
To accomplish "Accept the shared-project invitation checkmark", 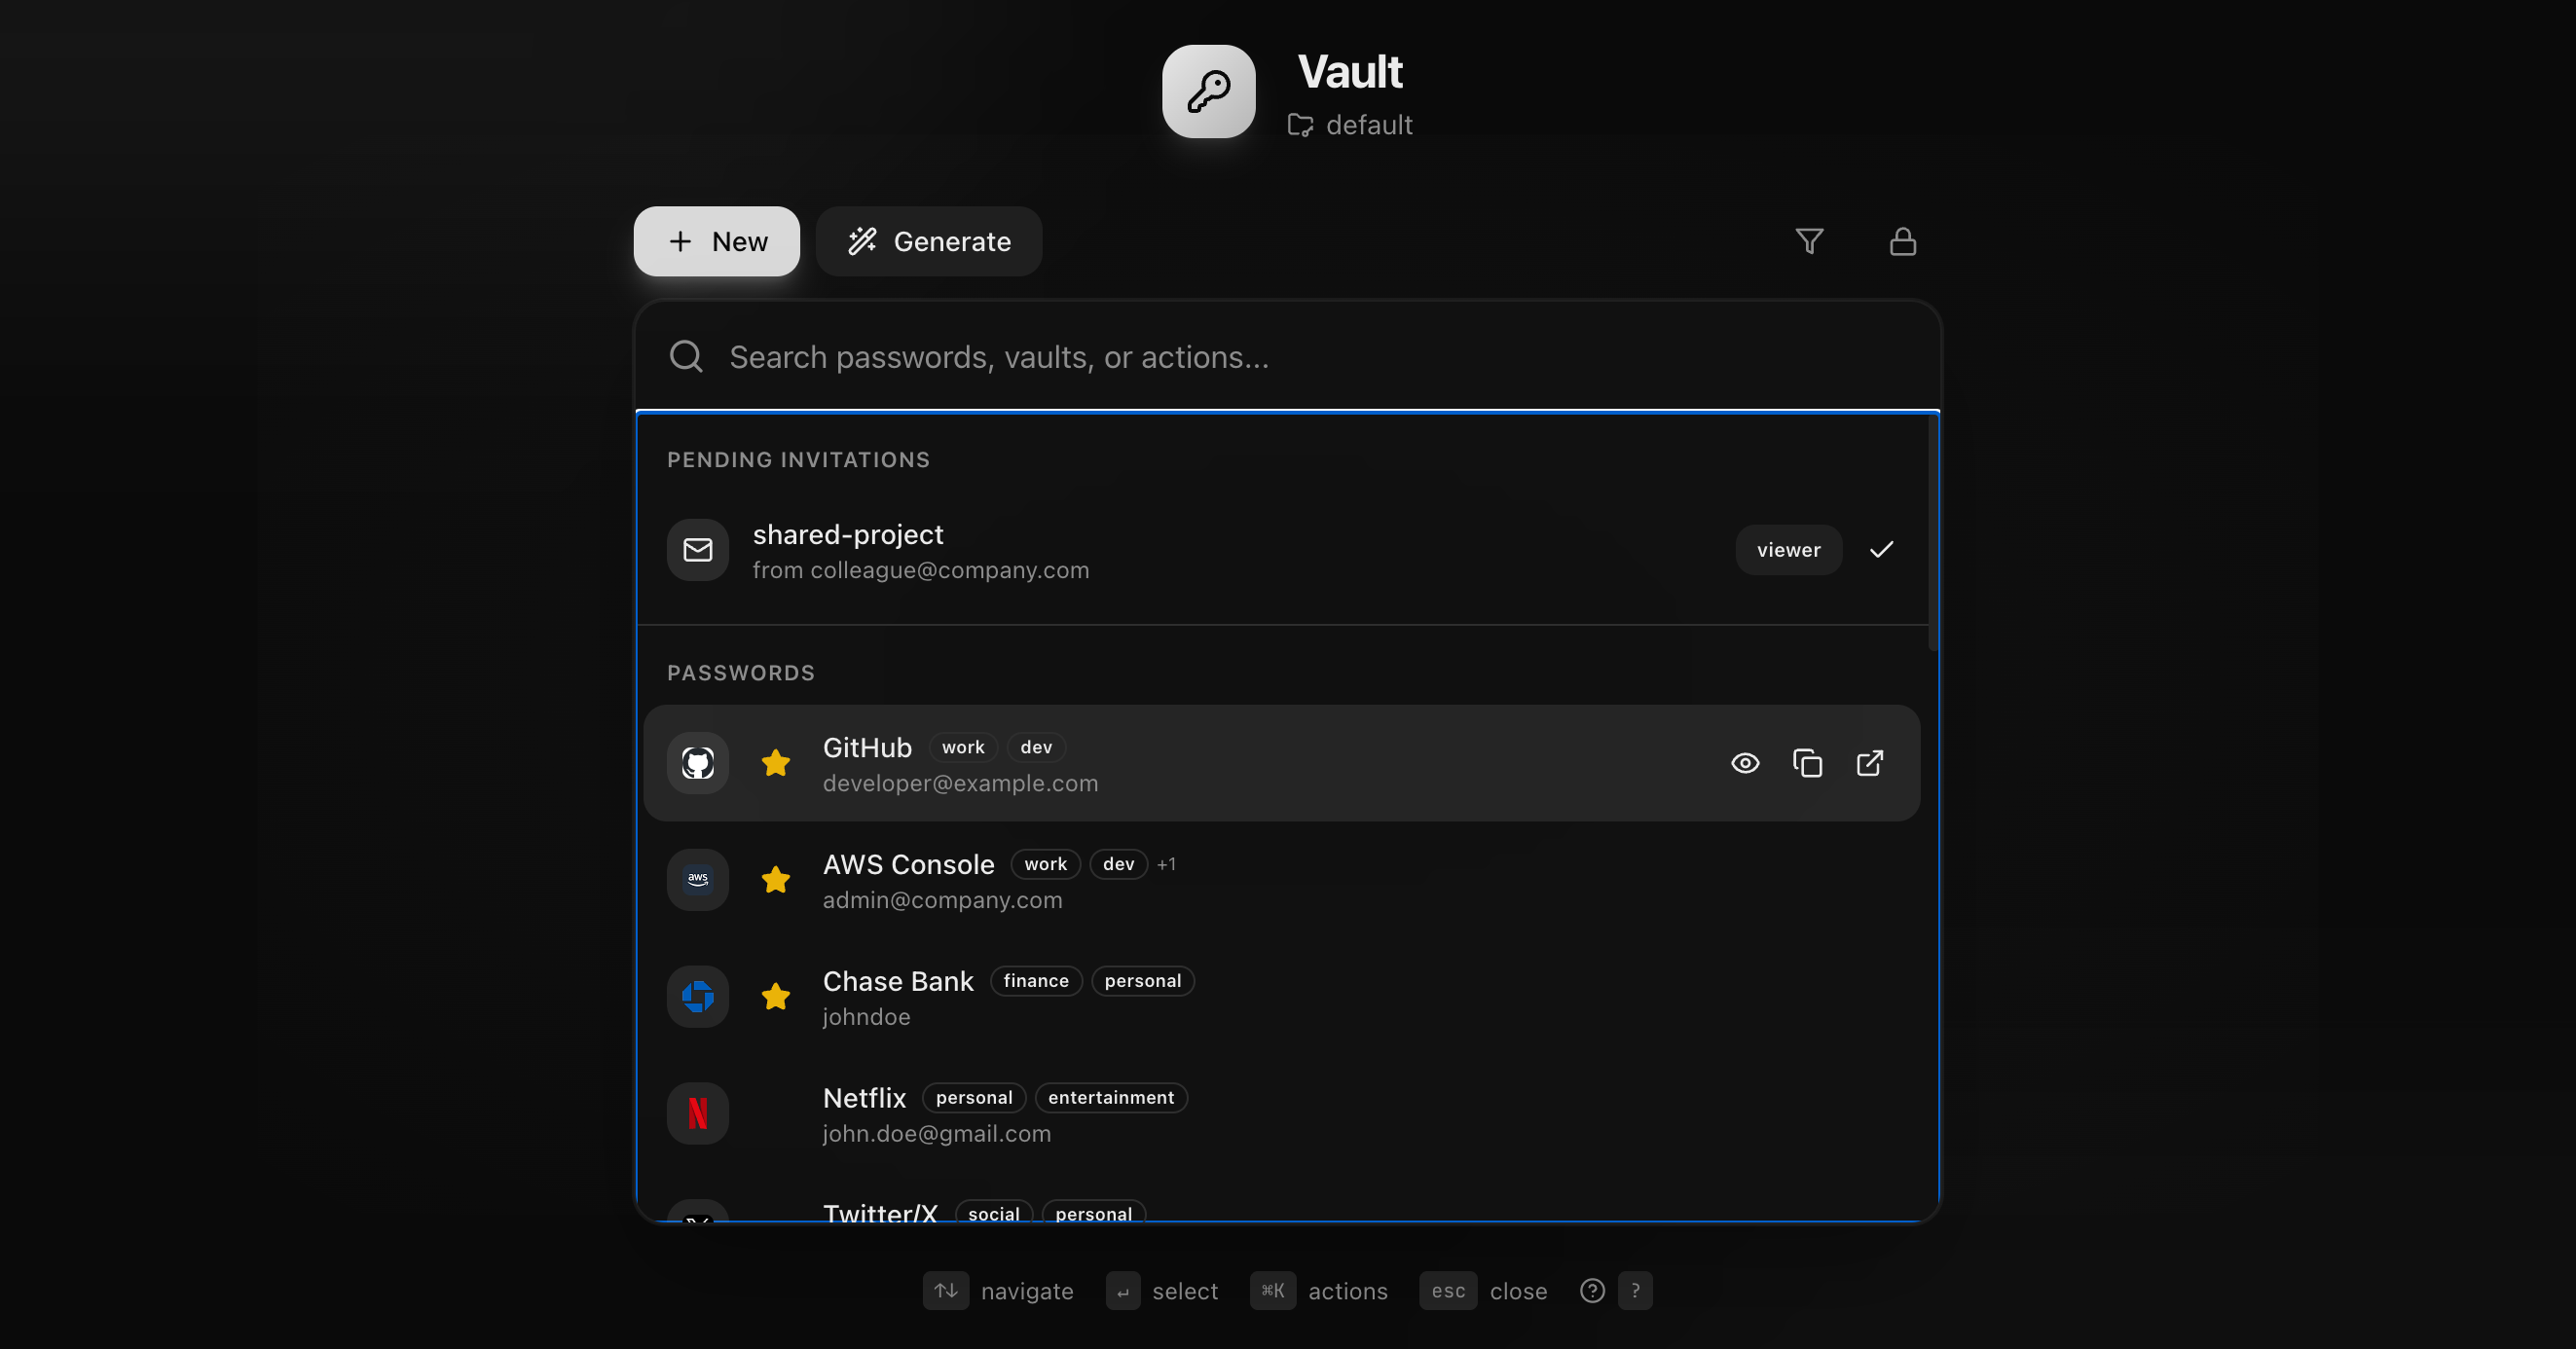I will point(1881,549).
